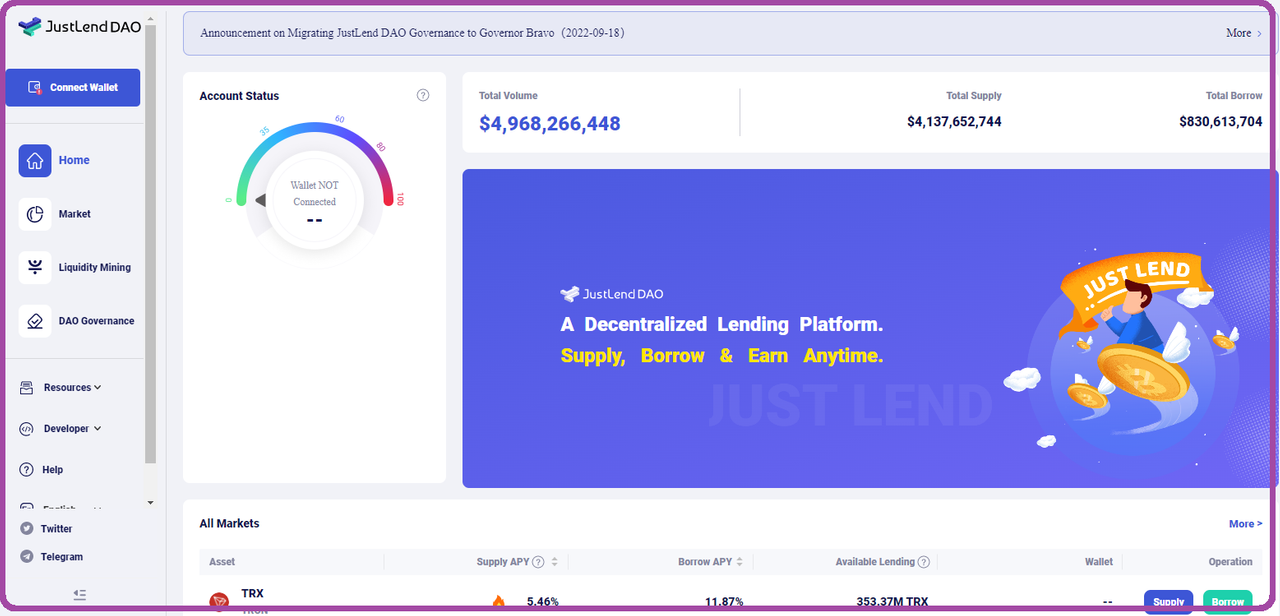1280x616 pixels.
Task: Click the flame icon beside TRX Supply APY
Action: (x=499, y=600)
